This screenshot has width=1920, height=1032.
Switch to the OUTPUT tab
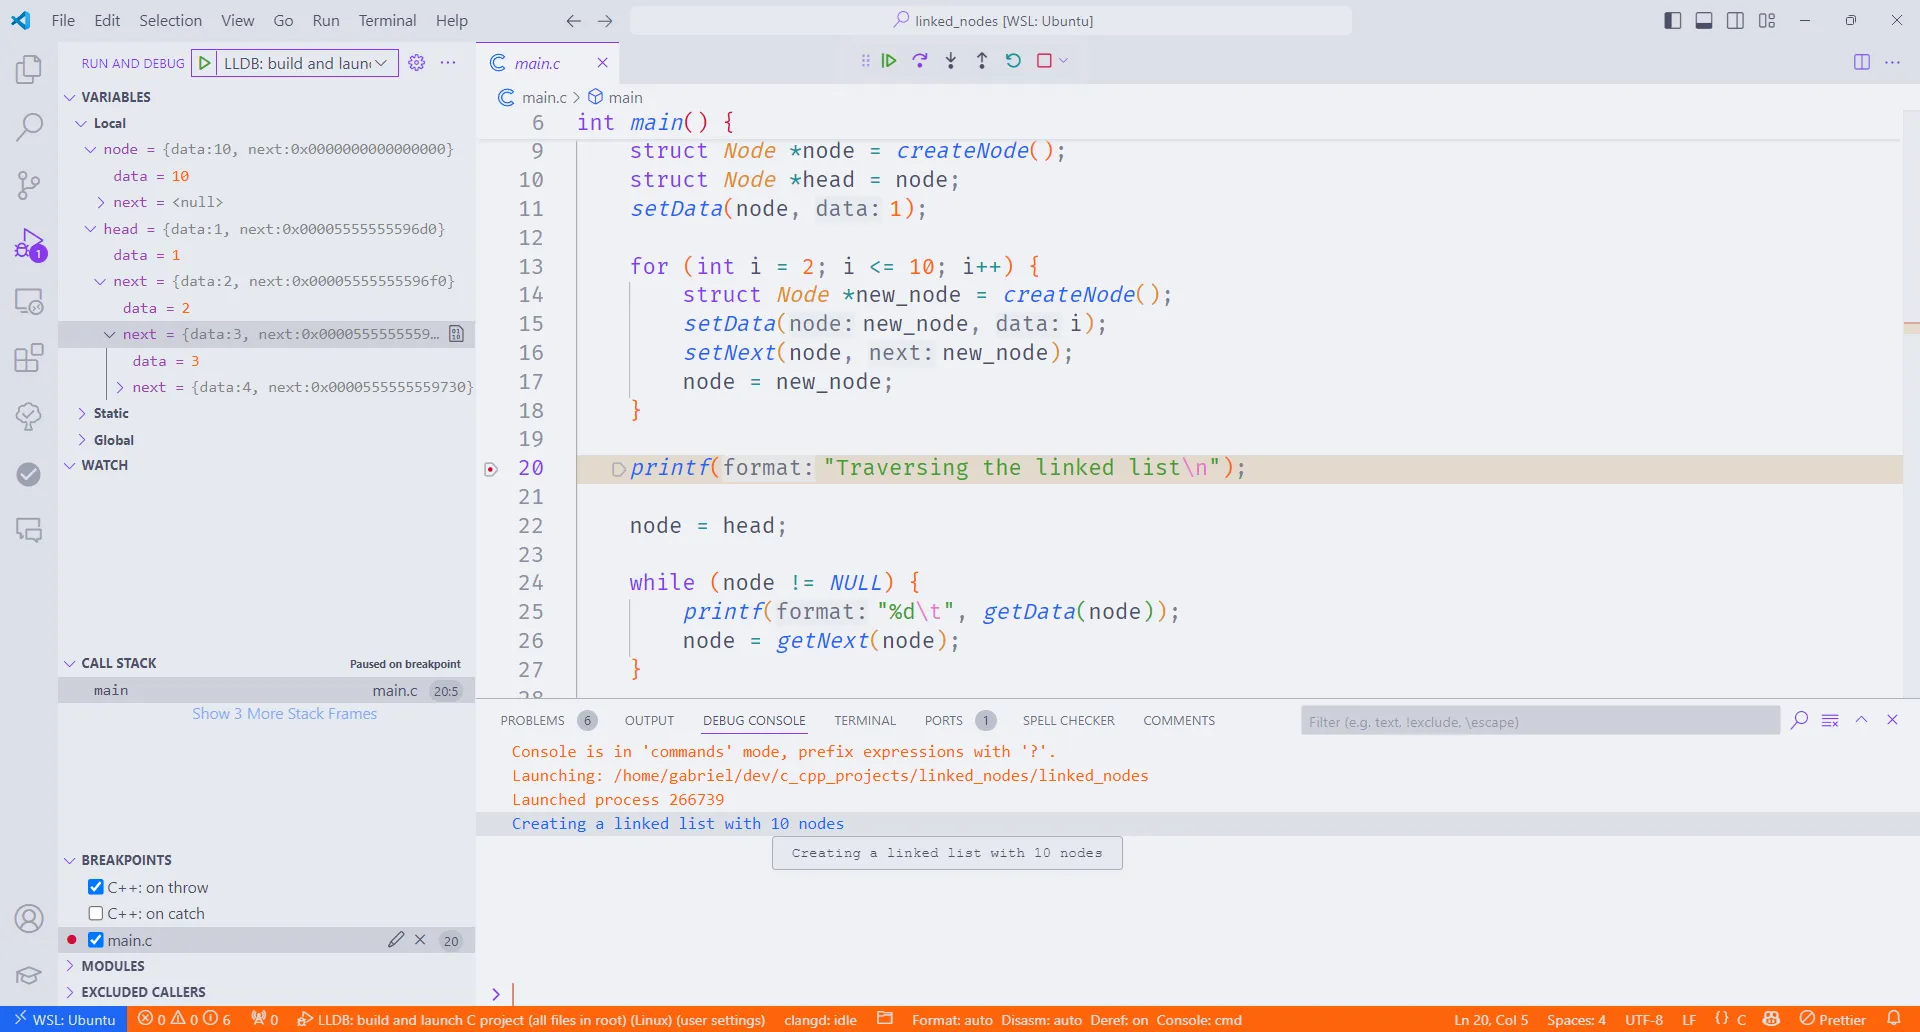click(649, 720)
